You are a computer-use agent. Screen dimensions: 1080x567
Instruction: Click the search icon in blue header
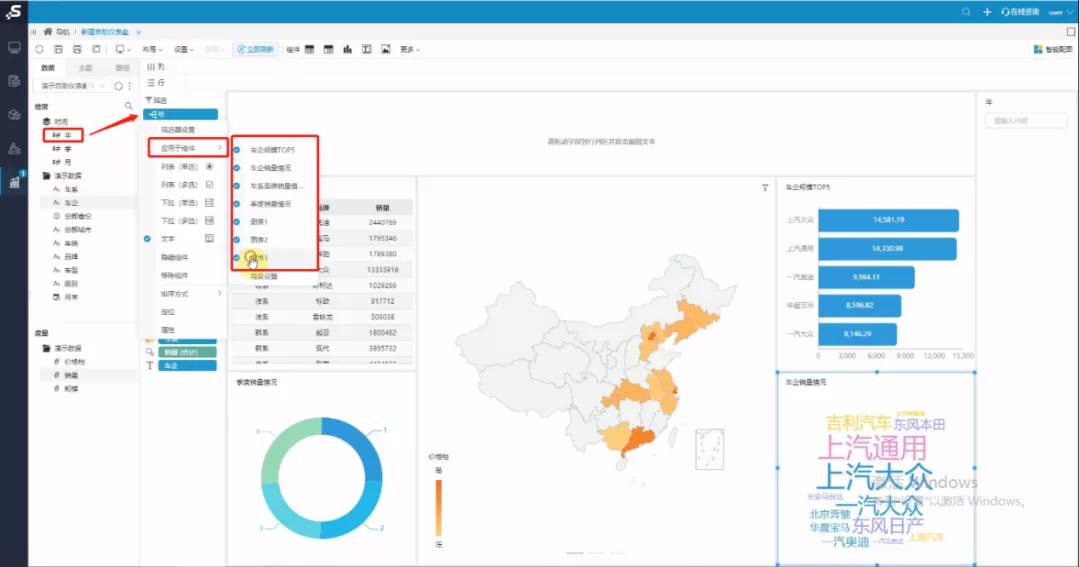pos(966,12)
